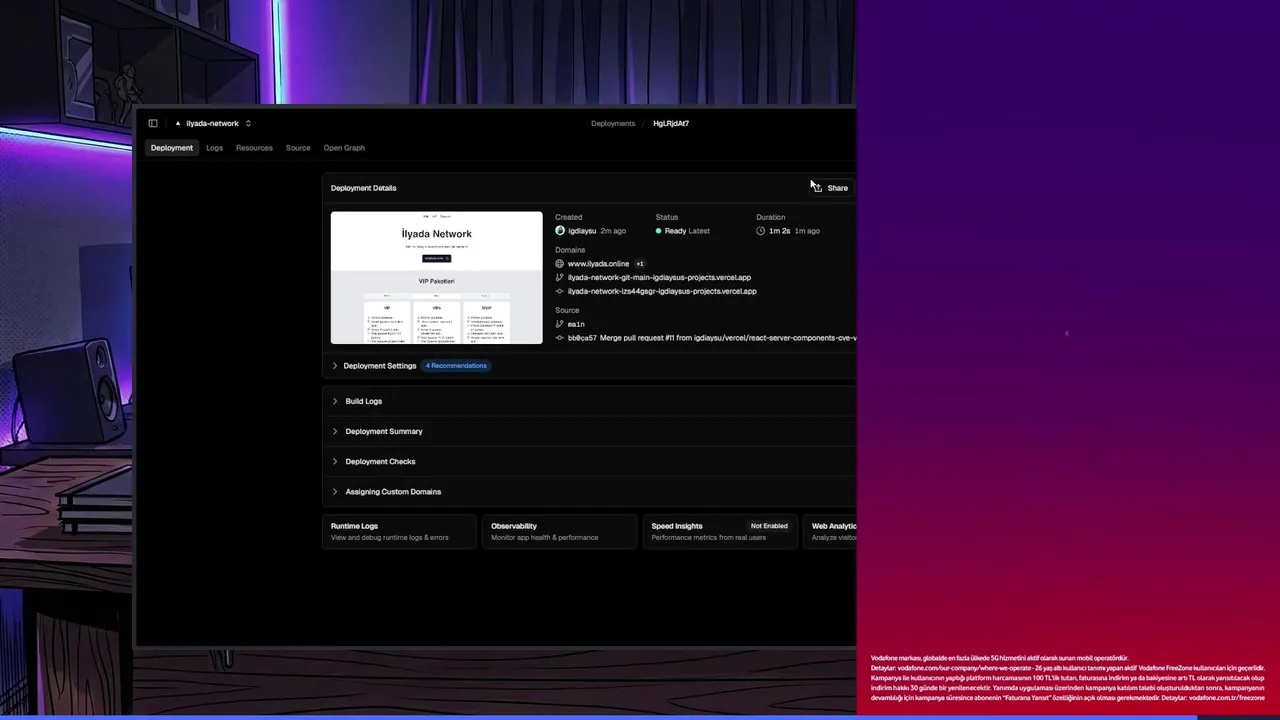1280x720 pixels.
Task: Click the Vercel triangle logo
Action: 178,123
